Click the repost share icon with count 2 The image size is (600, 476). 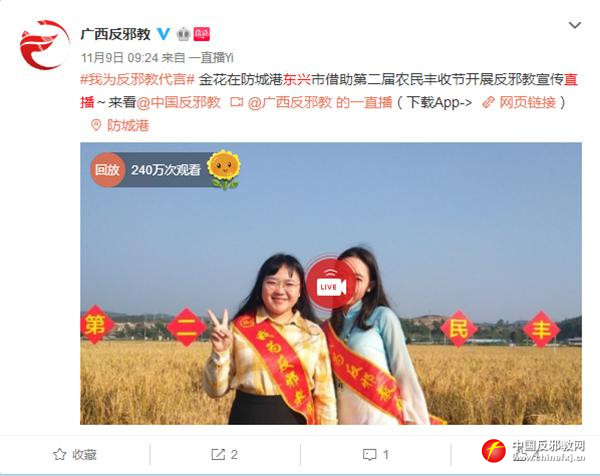pyautogui.click(x=225, y=455)
